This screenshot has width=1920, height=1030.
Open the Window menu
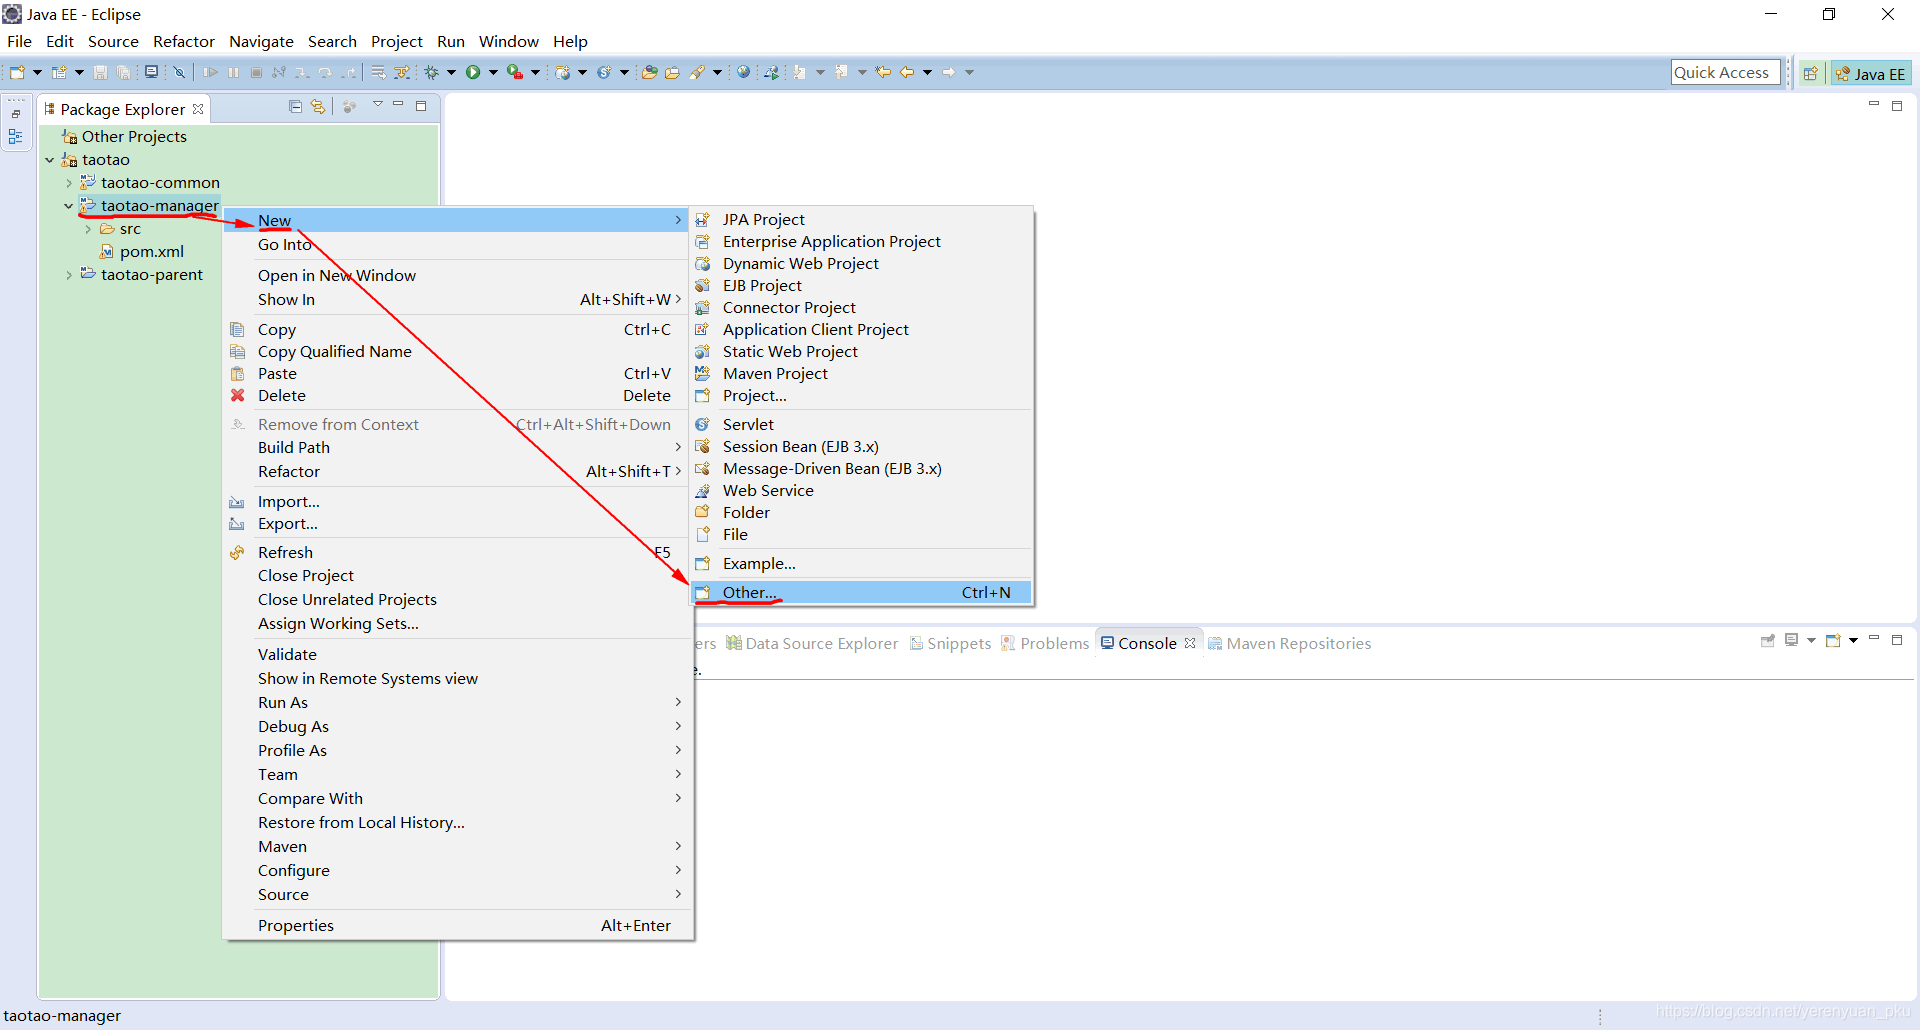click(508, 41)
